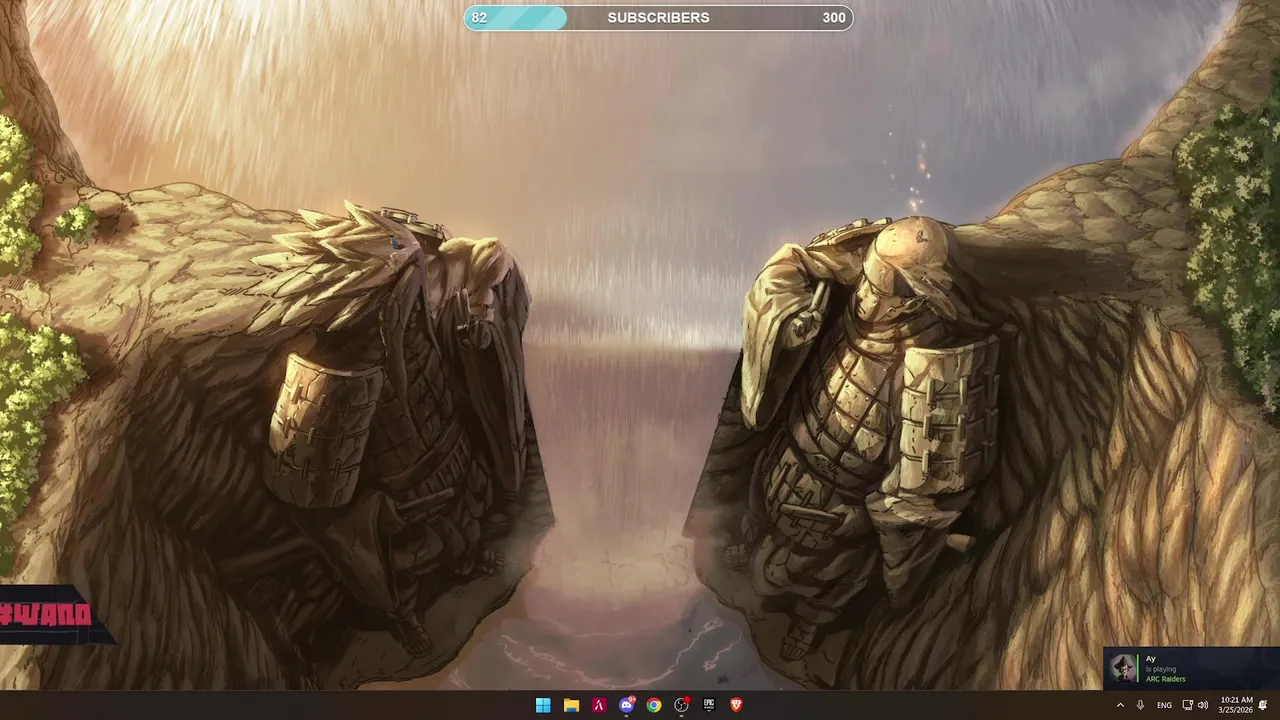Open the ENG language switcher
Viewport: 1280px width, 720px height.
1164,705
